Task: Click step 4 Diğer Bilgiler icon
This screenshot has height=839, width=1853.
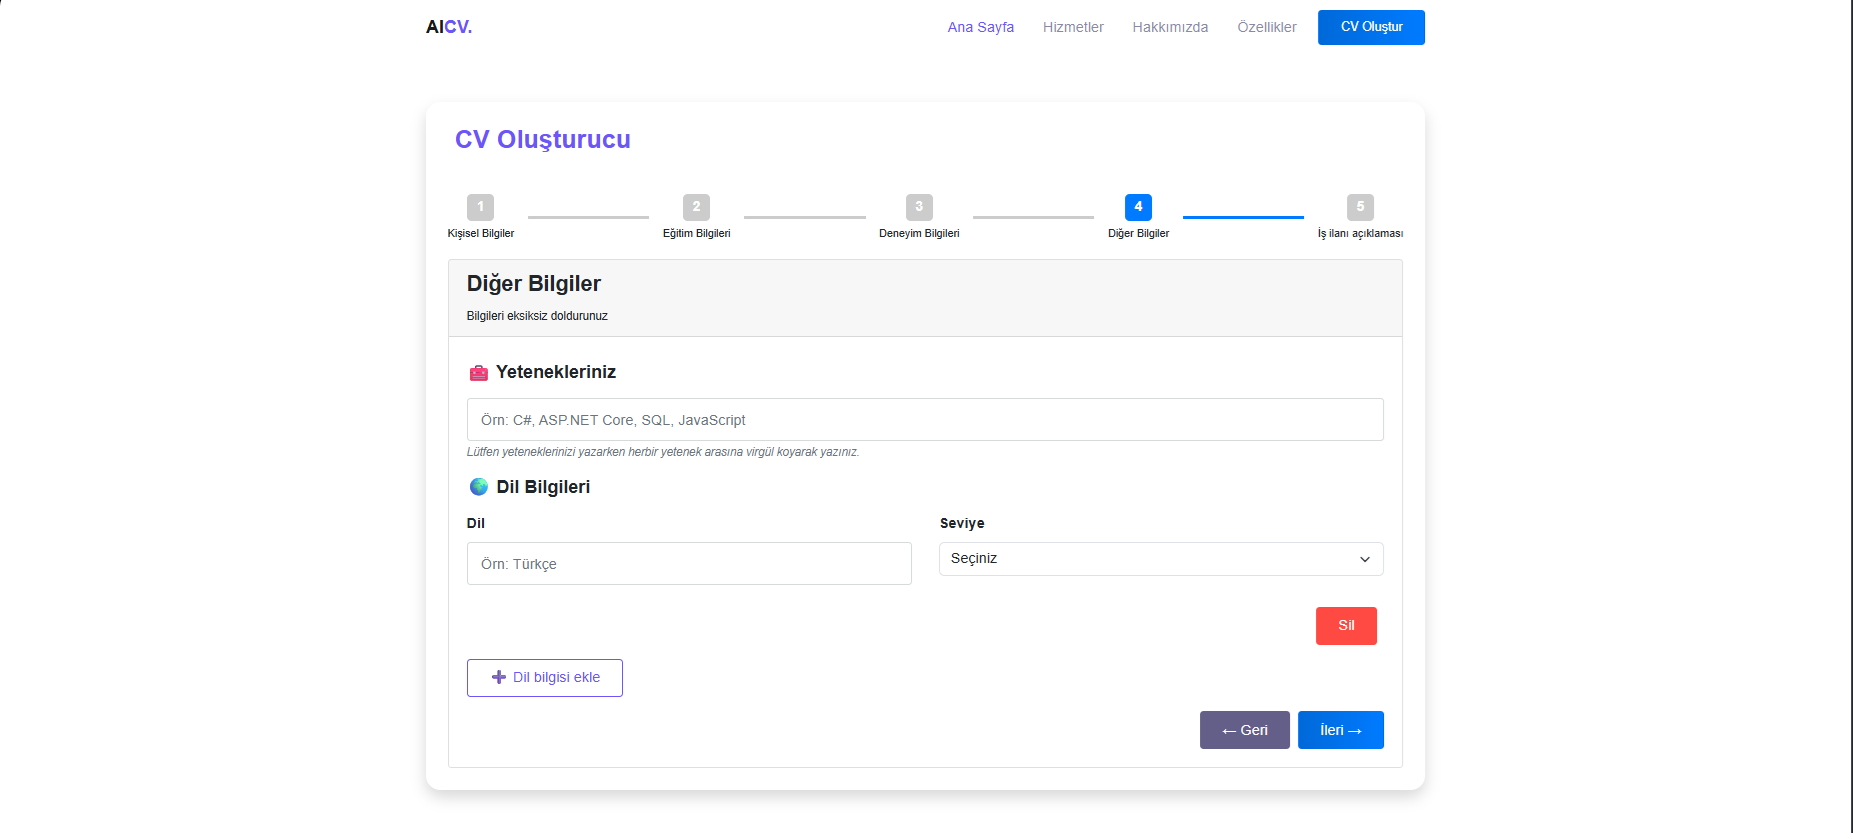Action: tap(1138, 207)
